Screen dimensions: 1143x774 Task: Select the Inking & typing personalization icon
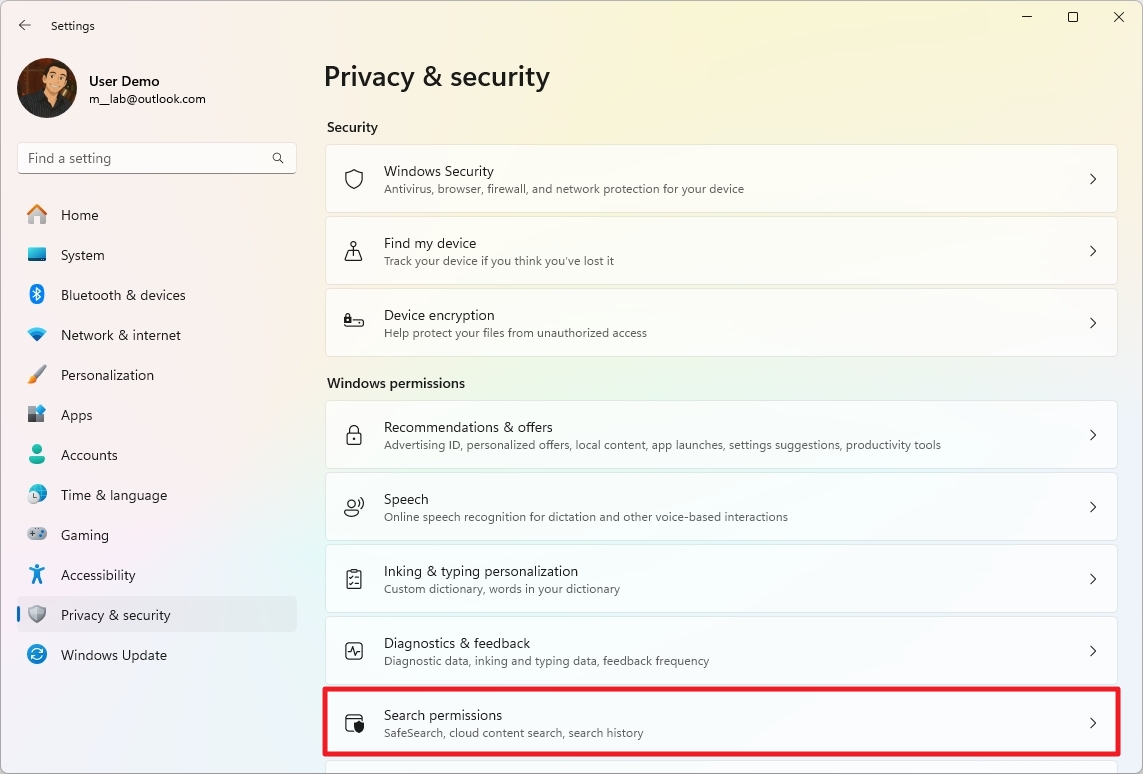tap(353, 578)
